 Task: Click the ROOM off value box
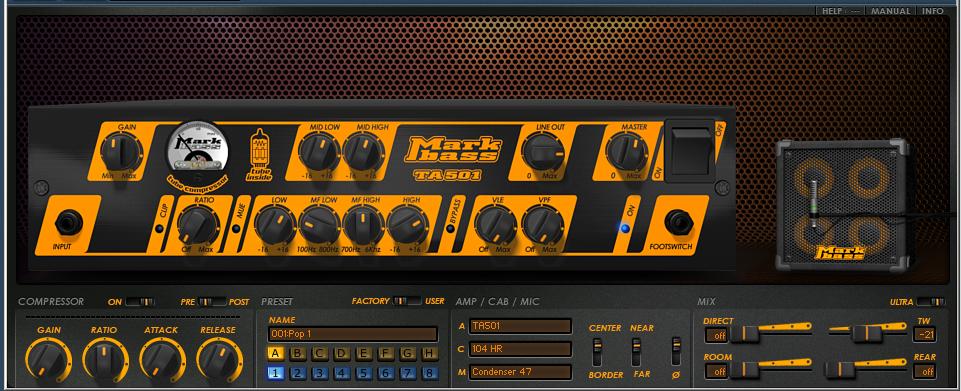(x=716, y=371)
